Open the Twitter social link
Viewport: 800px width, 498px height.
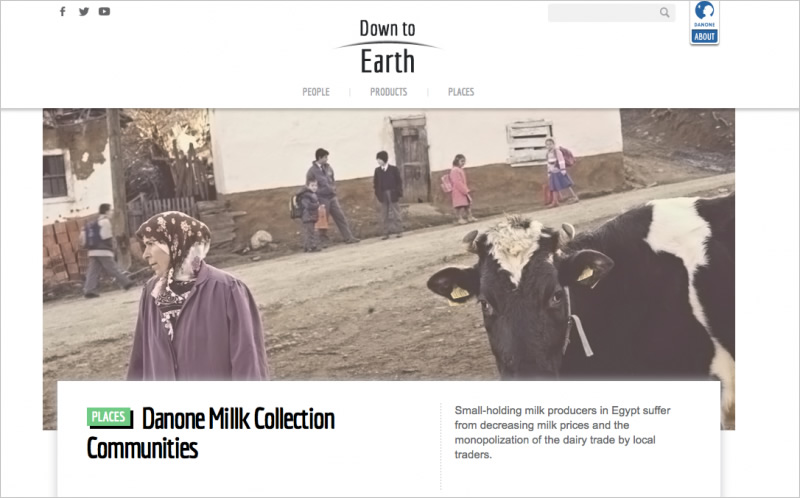(84, 11)
